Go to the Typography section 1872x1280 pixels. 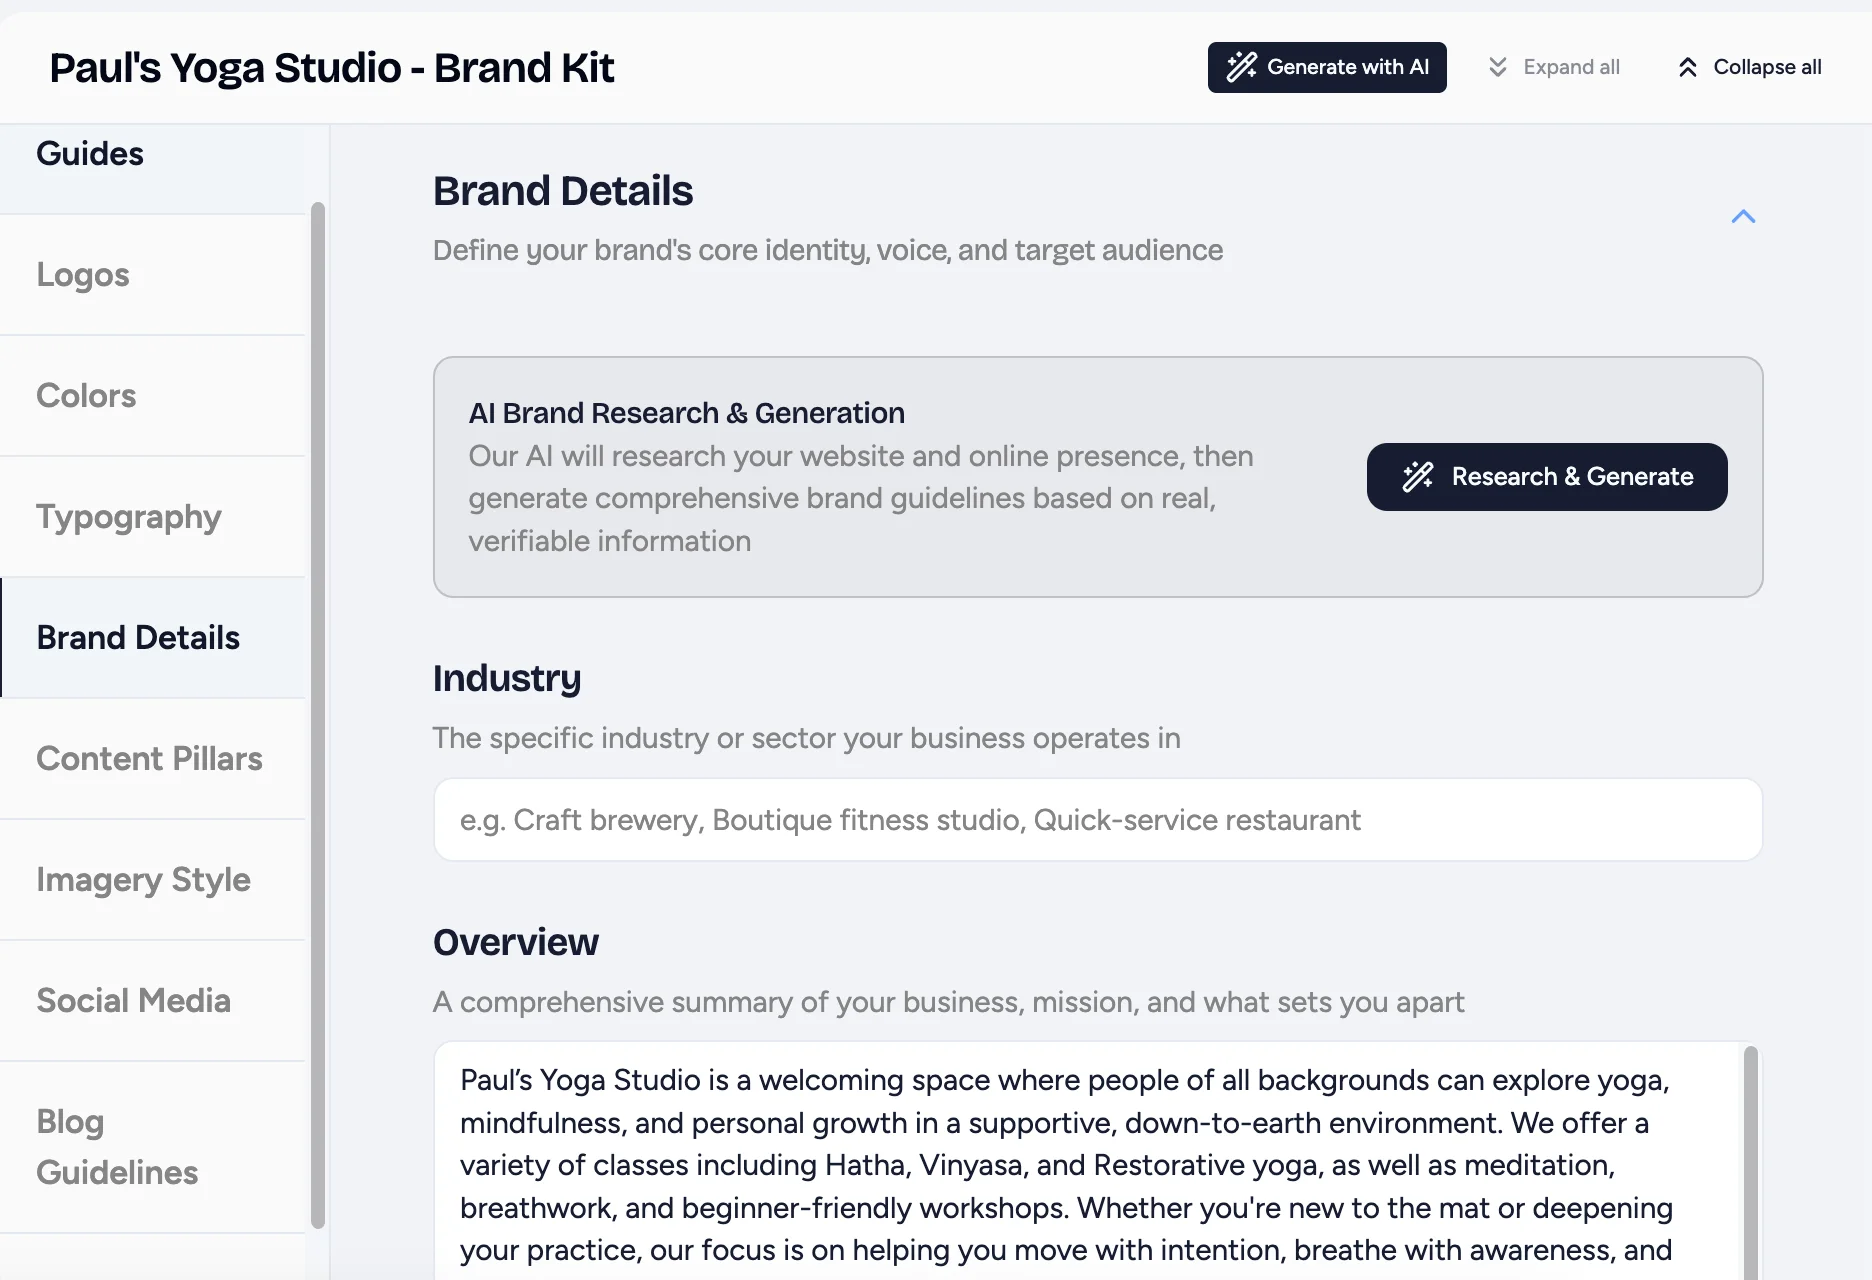tap(153, 517)
